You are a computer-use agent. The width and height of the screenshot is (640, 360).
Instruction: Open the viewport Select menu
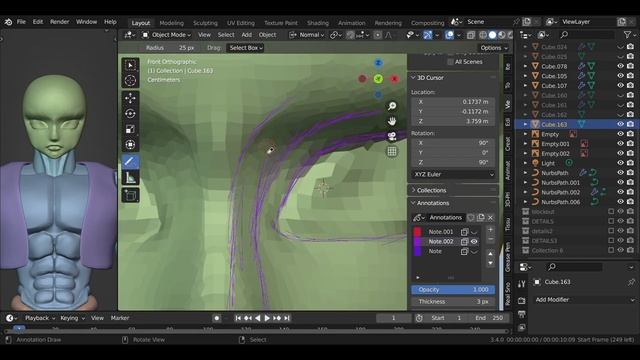coord(226,35)
